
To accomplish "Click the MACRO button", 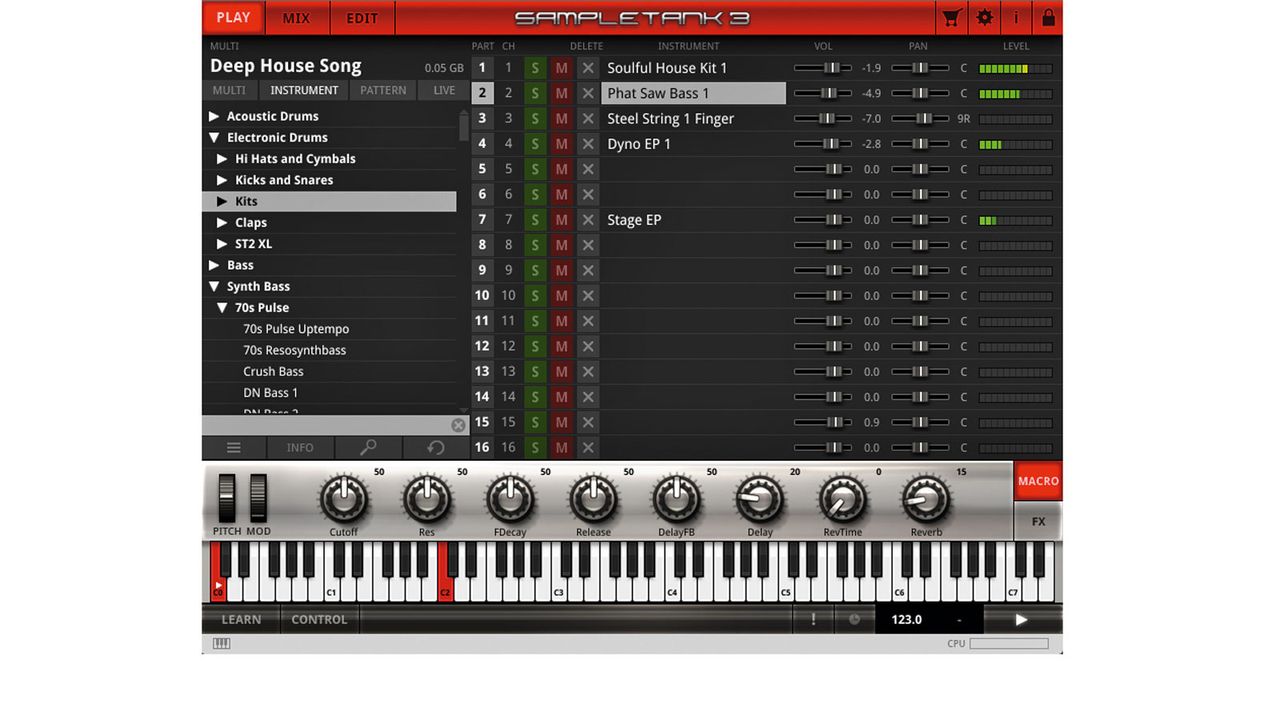I will (1038, 481).
